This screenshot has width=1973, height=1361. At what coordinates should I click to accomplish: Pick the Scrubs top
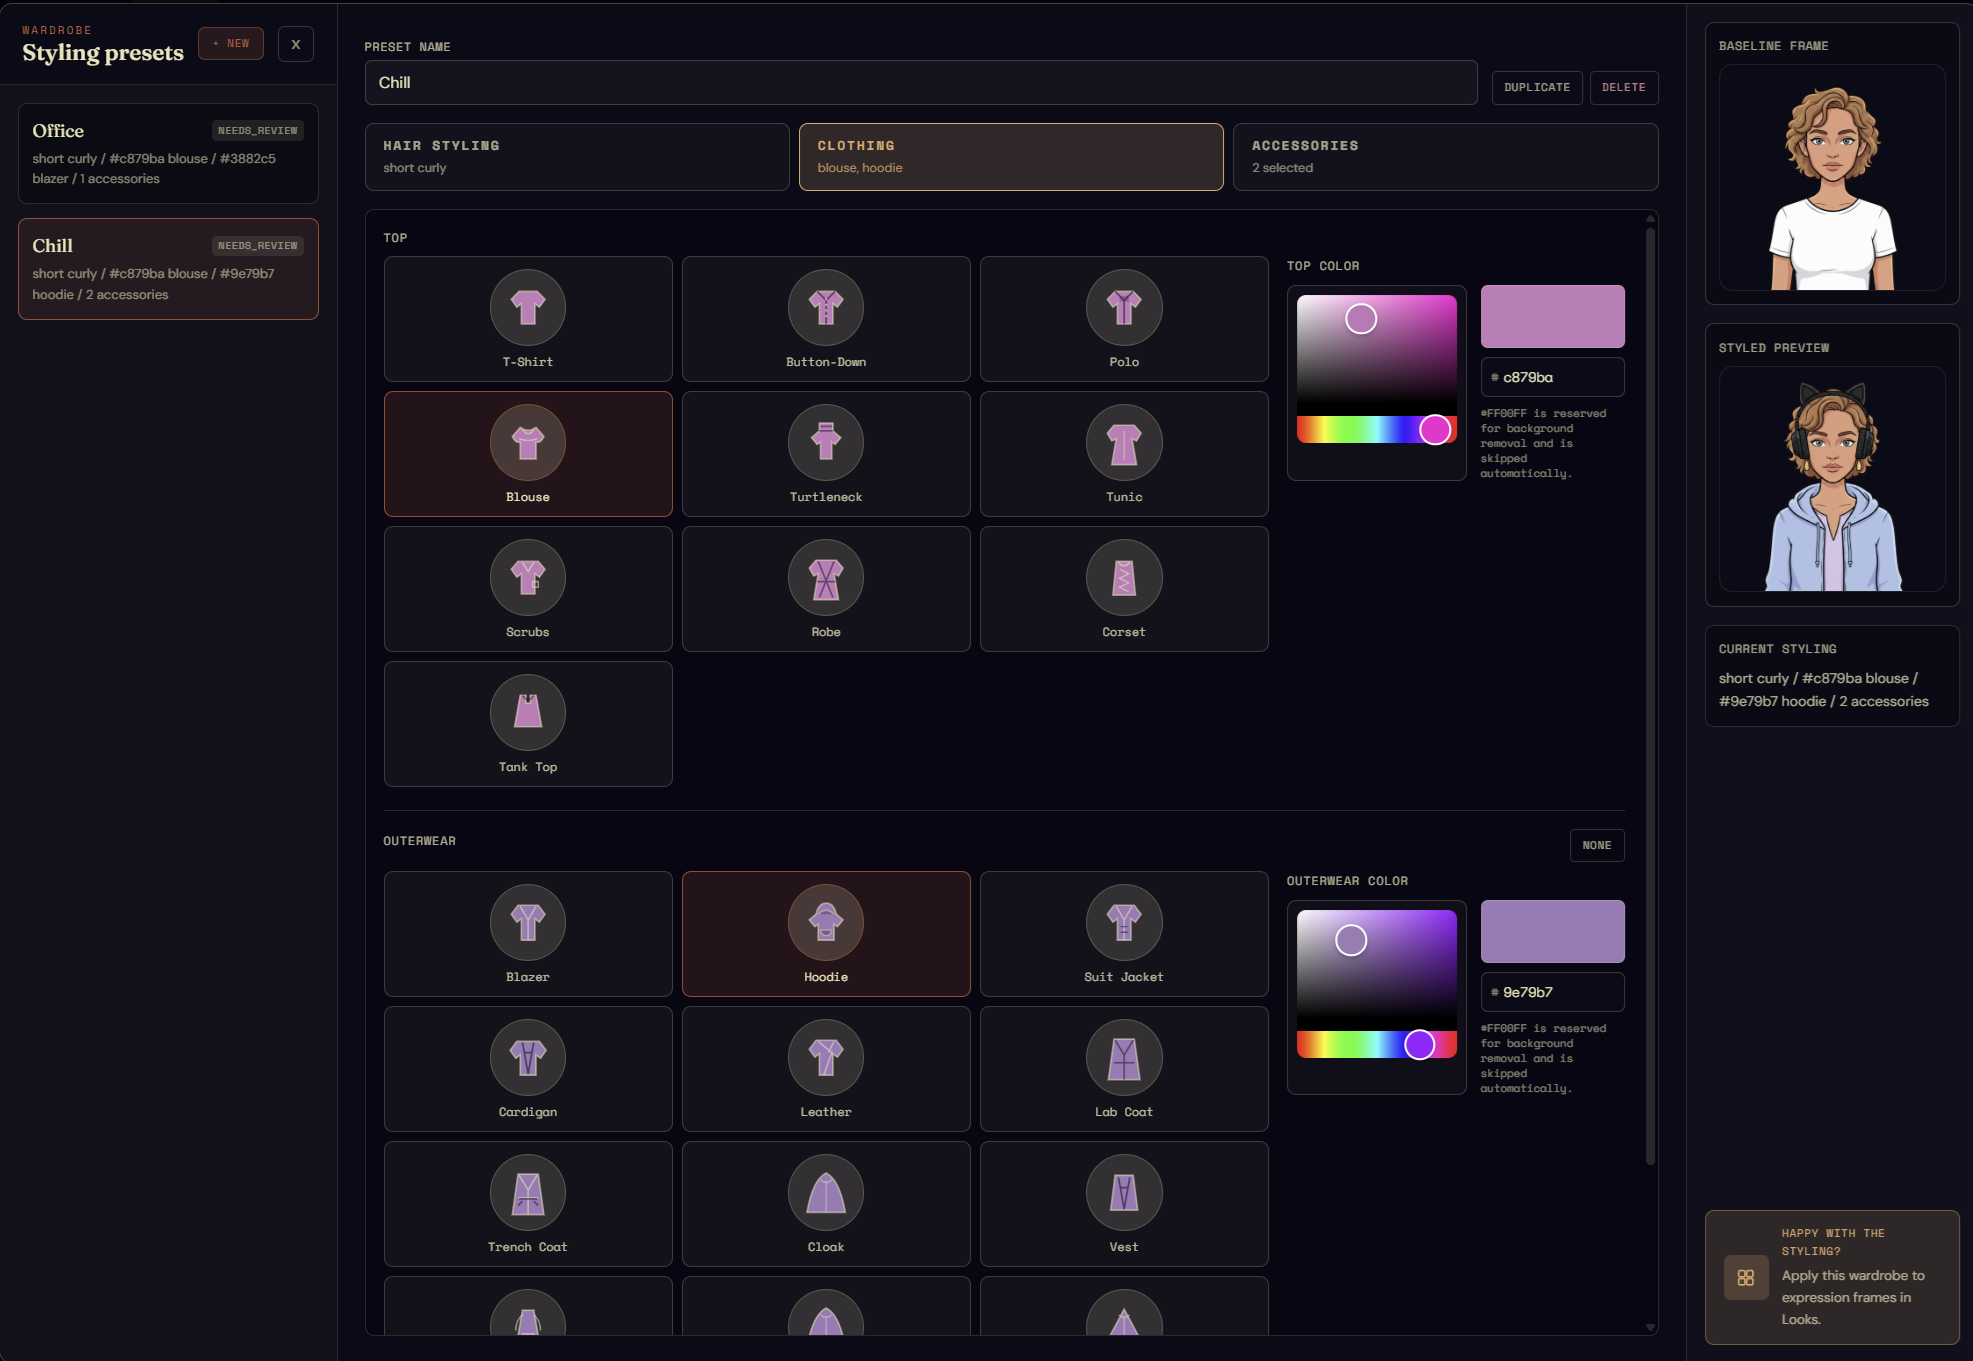528,589
